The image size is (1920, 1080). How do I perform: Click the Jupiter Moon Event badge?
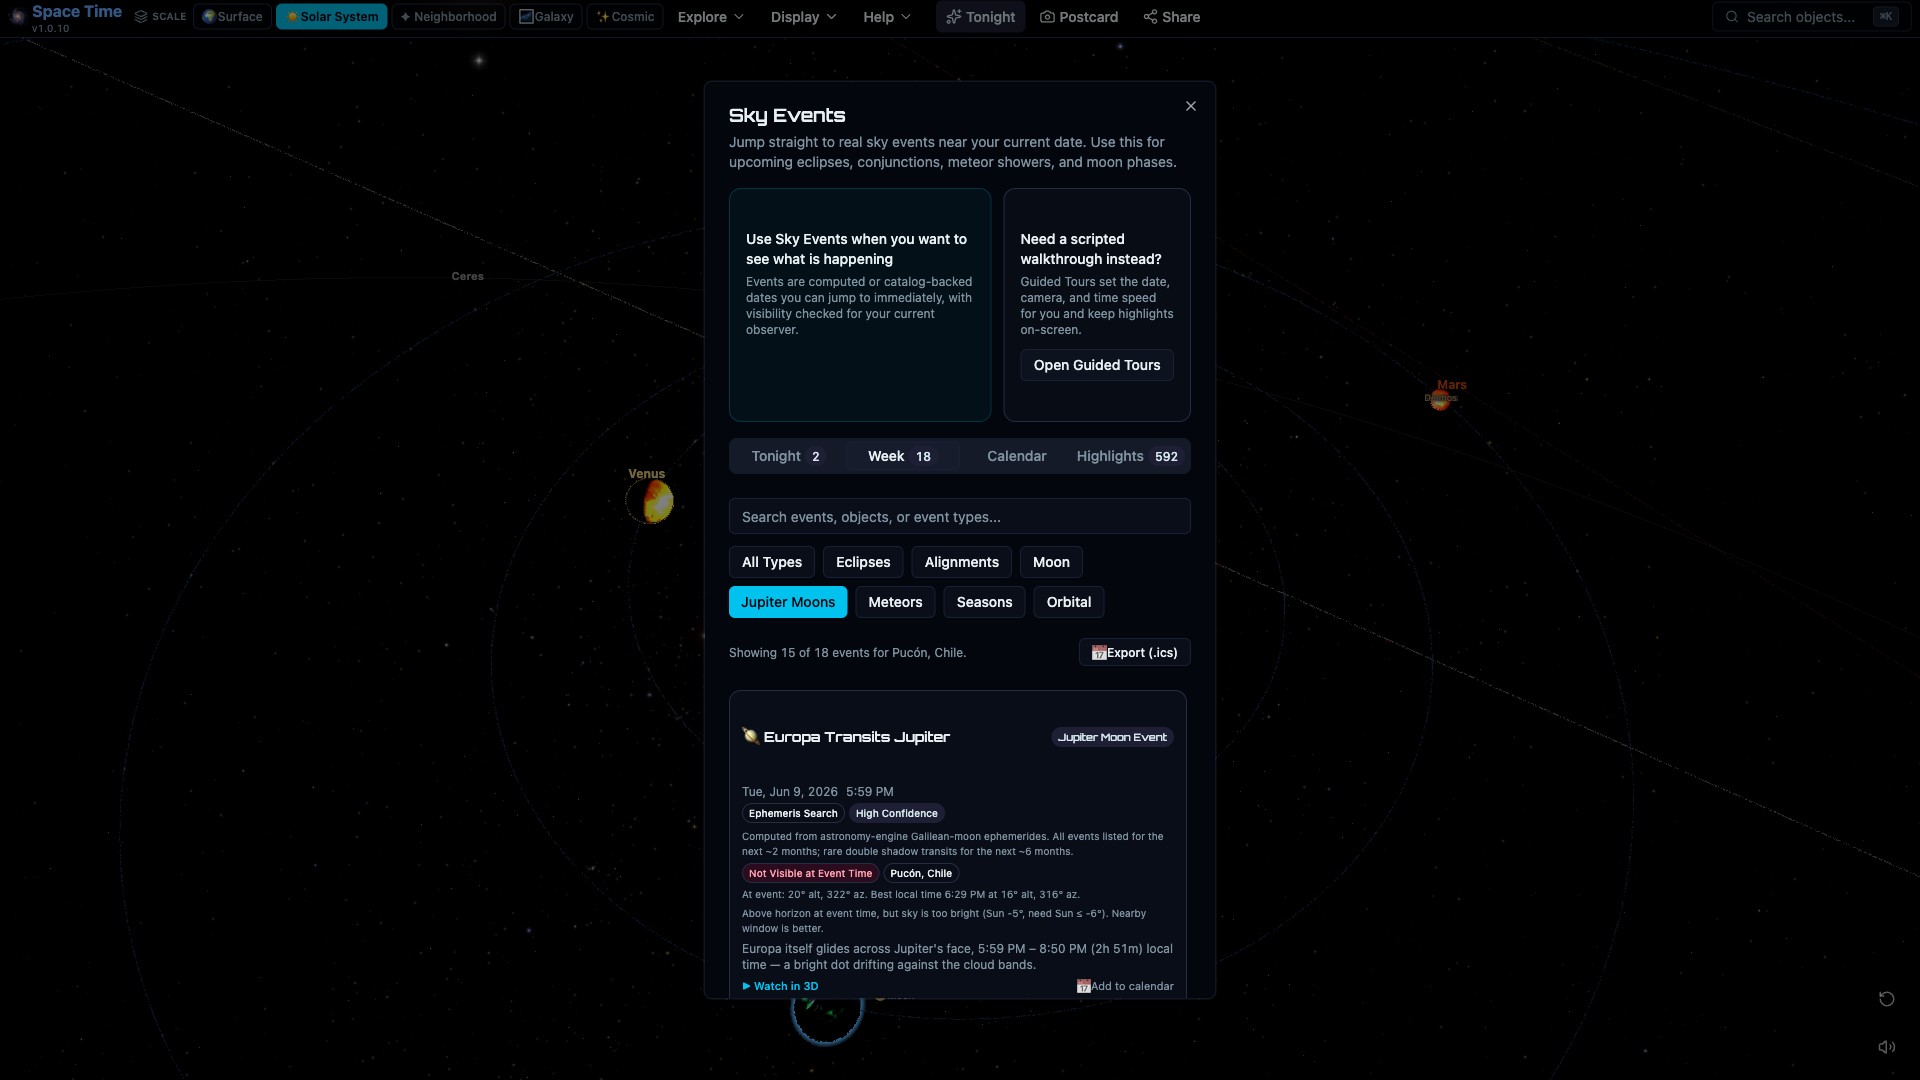1112,737
